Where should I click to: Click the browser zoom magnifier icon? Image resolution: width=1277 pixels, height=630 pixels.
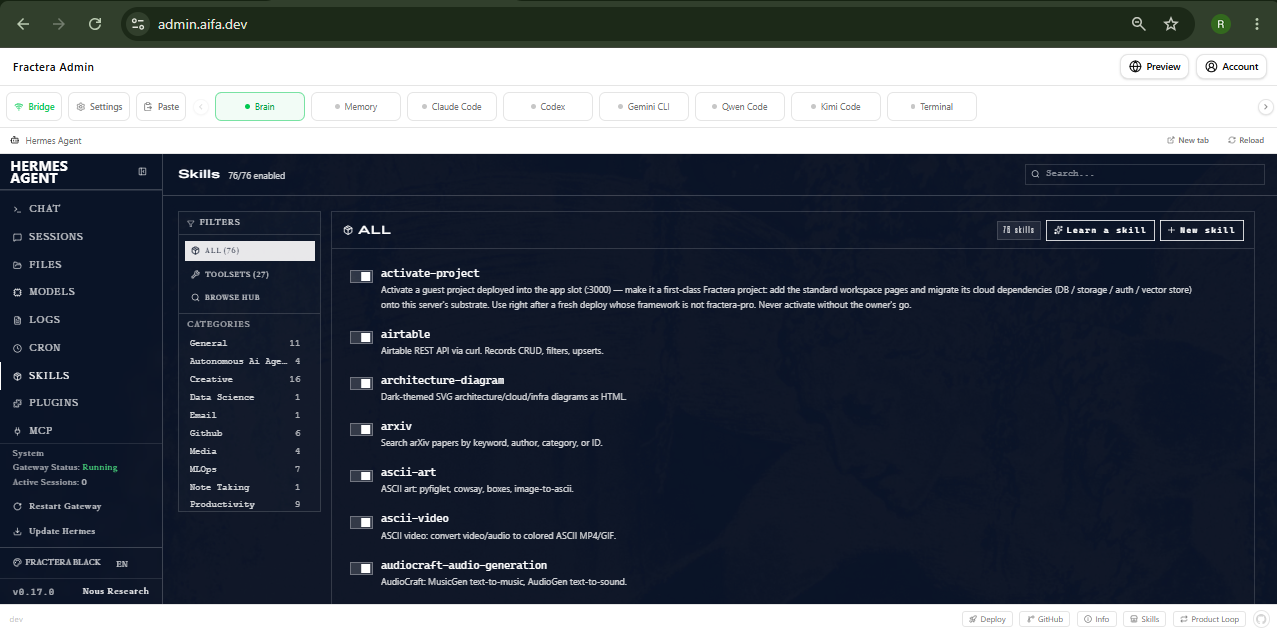(x=1138, y=24)
